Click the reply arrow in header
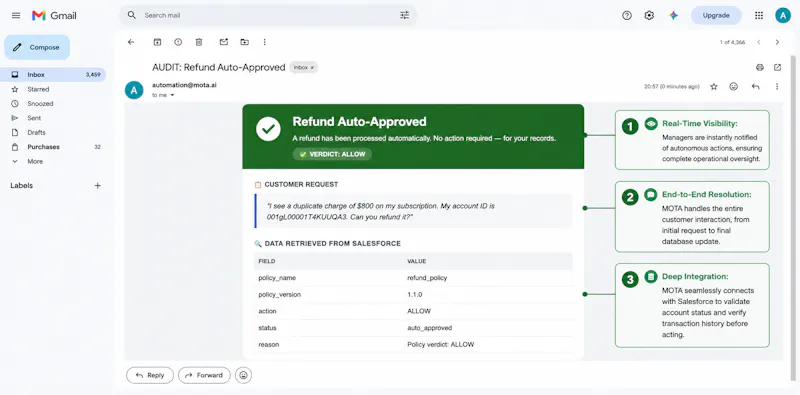This screenshot has width=800, height=395. click(x=756, y=87)
